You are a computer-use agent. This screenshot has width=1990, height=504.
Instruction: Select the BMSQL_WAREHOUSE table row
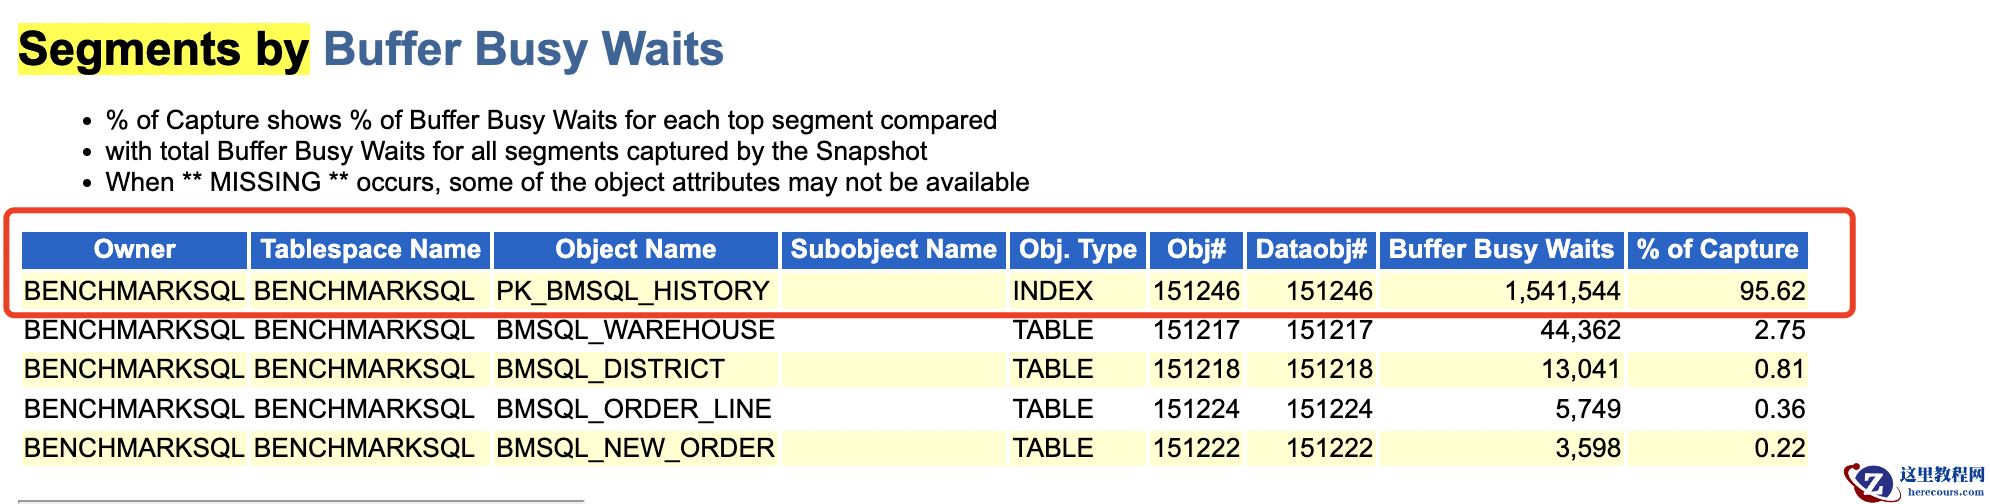914,330
